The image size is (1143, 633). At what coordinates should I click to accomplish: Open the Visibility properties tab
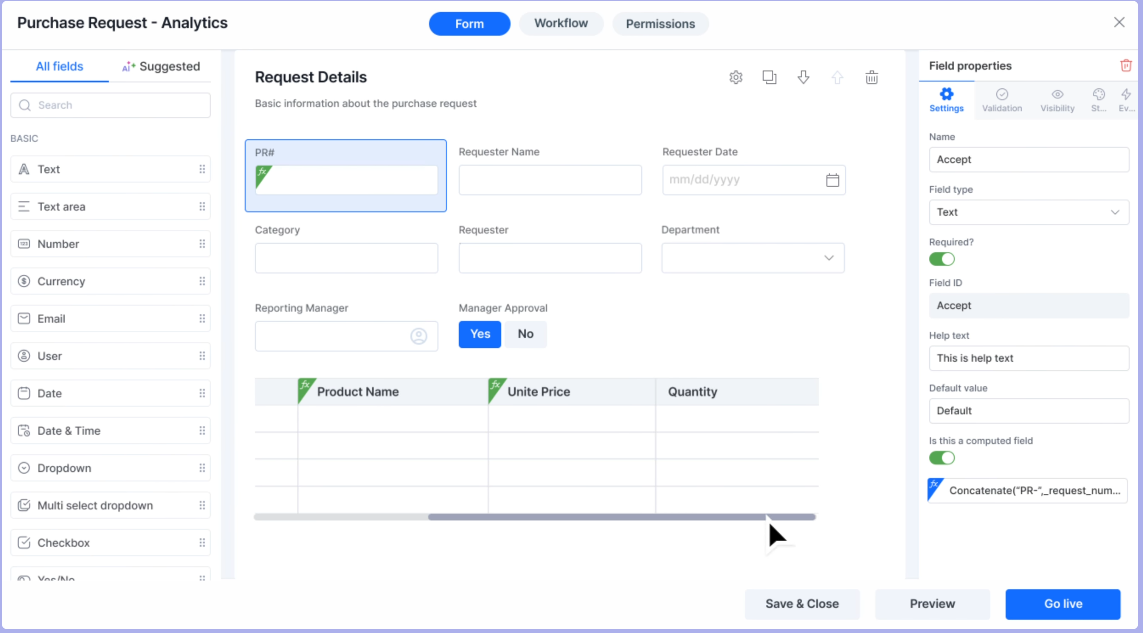1057,100
